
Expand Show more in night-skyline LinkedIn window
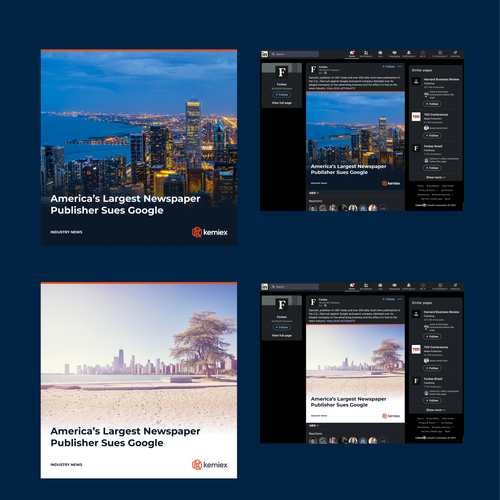(435, 177)
